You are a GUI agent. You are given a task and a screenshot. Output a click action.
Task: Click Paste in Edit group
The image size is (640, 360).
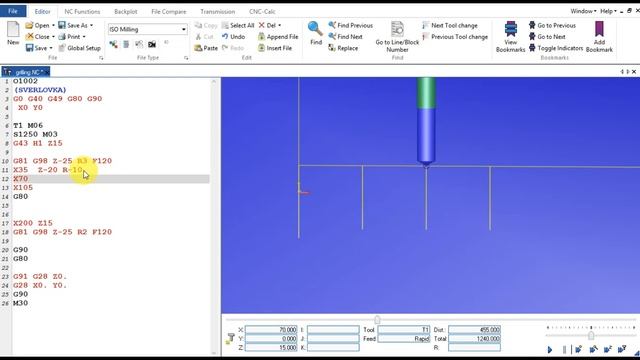pos(206,48)
